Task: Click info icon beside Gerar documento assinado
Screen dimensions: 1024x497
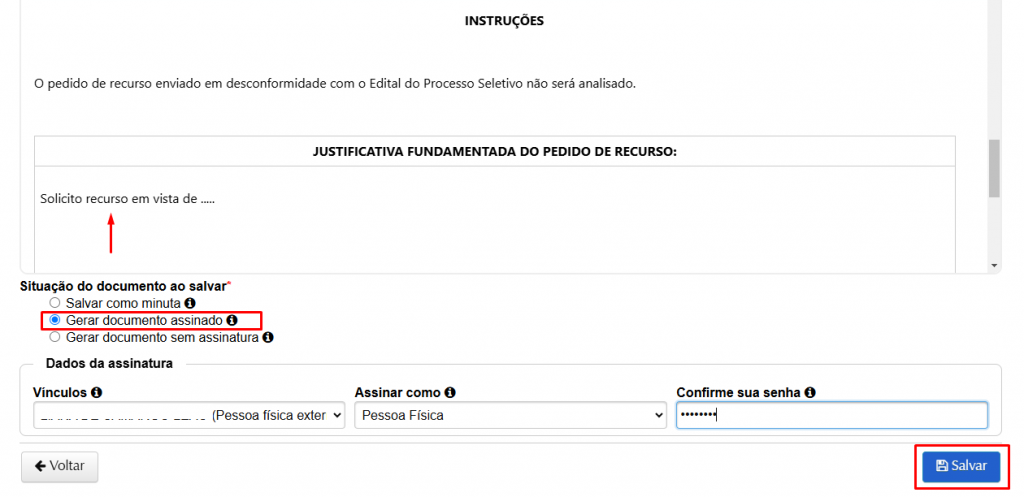Action: pyautogui.click(x=232, y=320)
